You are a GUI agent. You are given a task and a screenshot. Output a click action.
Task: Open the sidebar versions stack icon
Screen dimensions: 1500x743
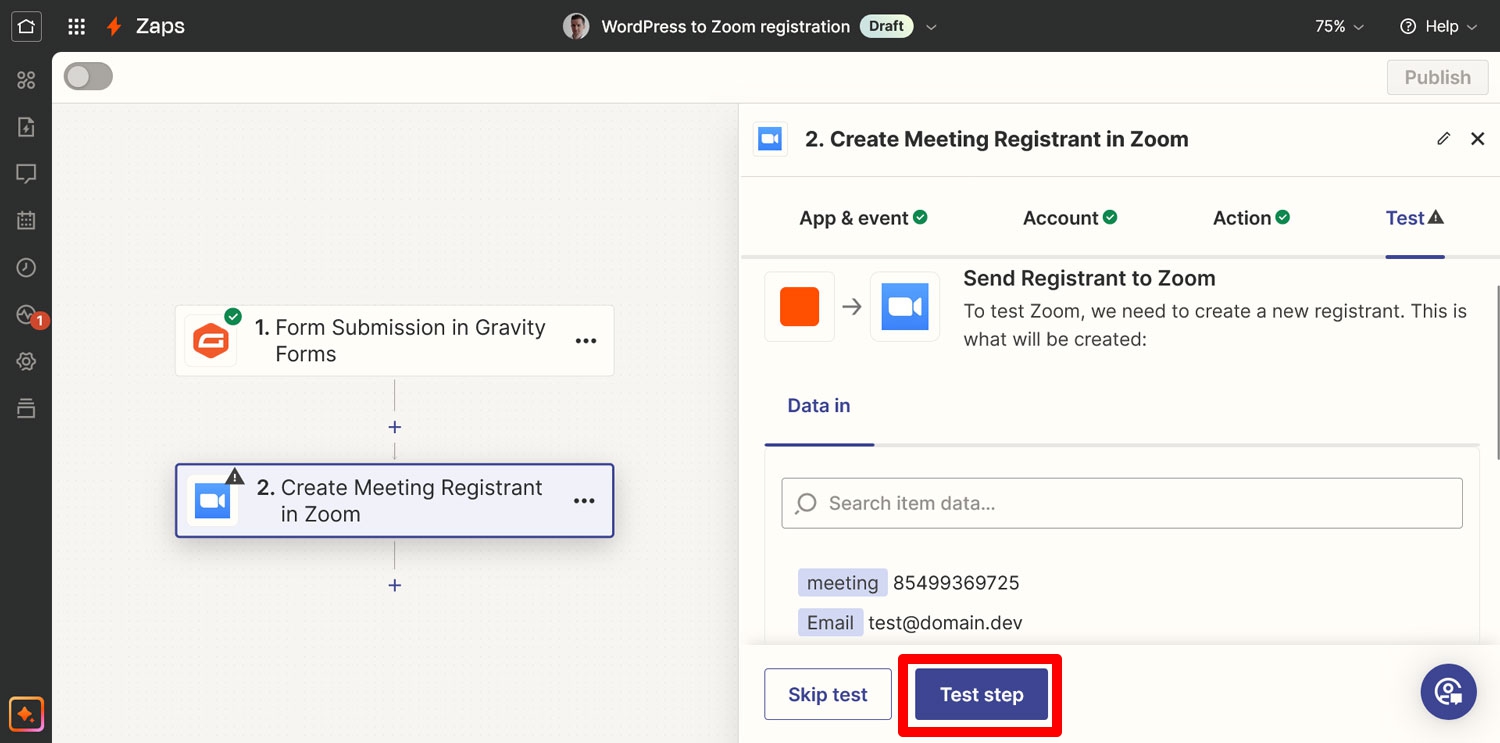click(x=26, y=408)
